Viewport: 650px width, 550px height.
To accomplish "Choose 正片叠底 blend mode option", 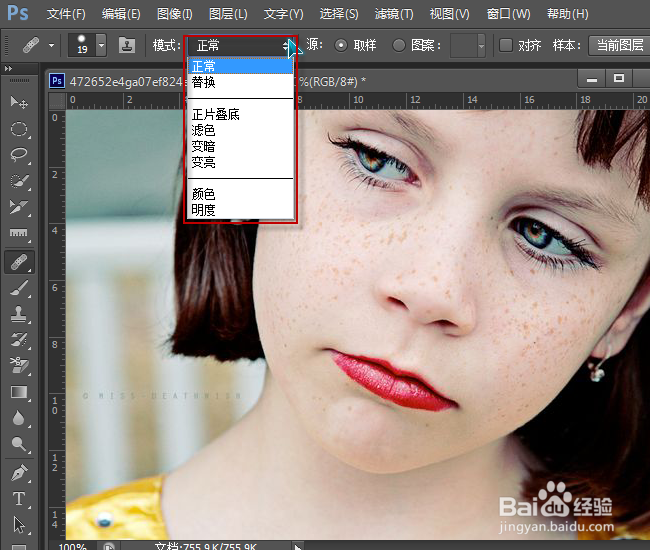I will [x=240, y=114].
